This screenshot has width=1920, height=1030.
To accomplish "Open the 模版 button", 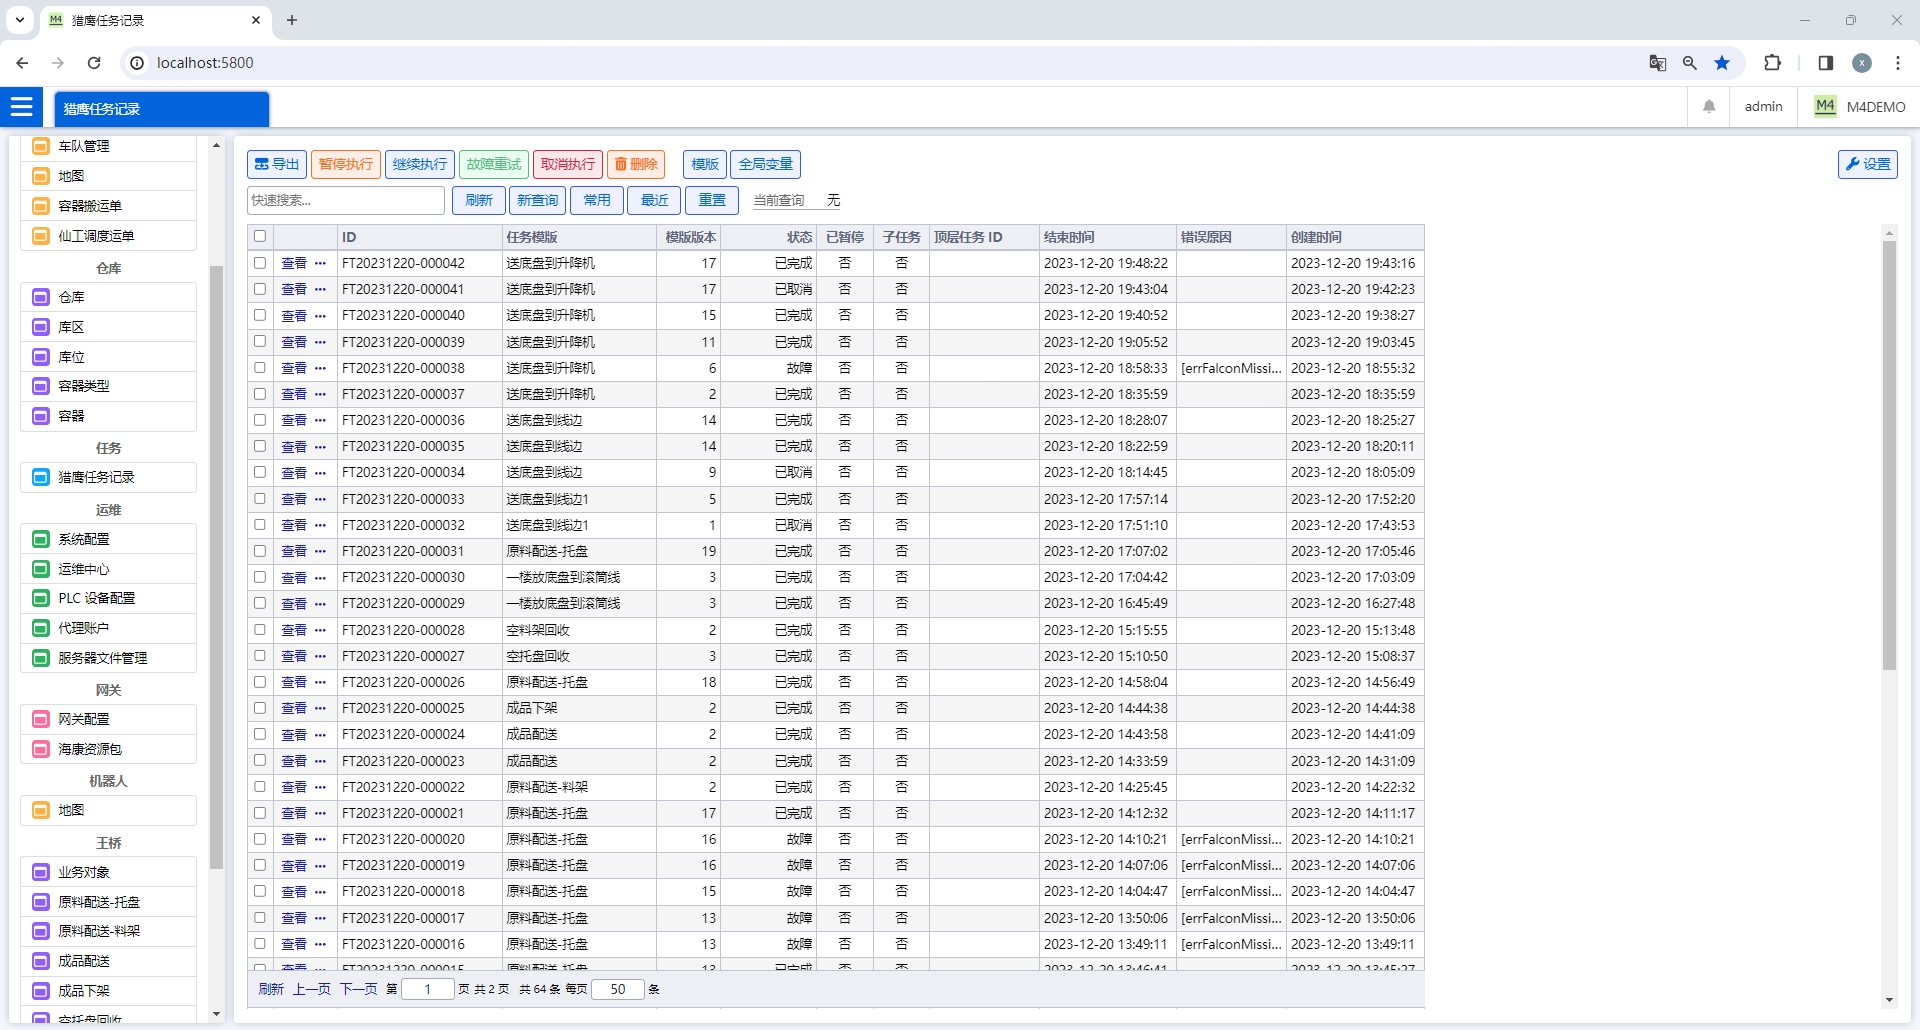I will tap(705, 164).
